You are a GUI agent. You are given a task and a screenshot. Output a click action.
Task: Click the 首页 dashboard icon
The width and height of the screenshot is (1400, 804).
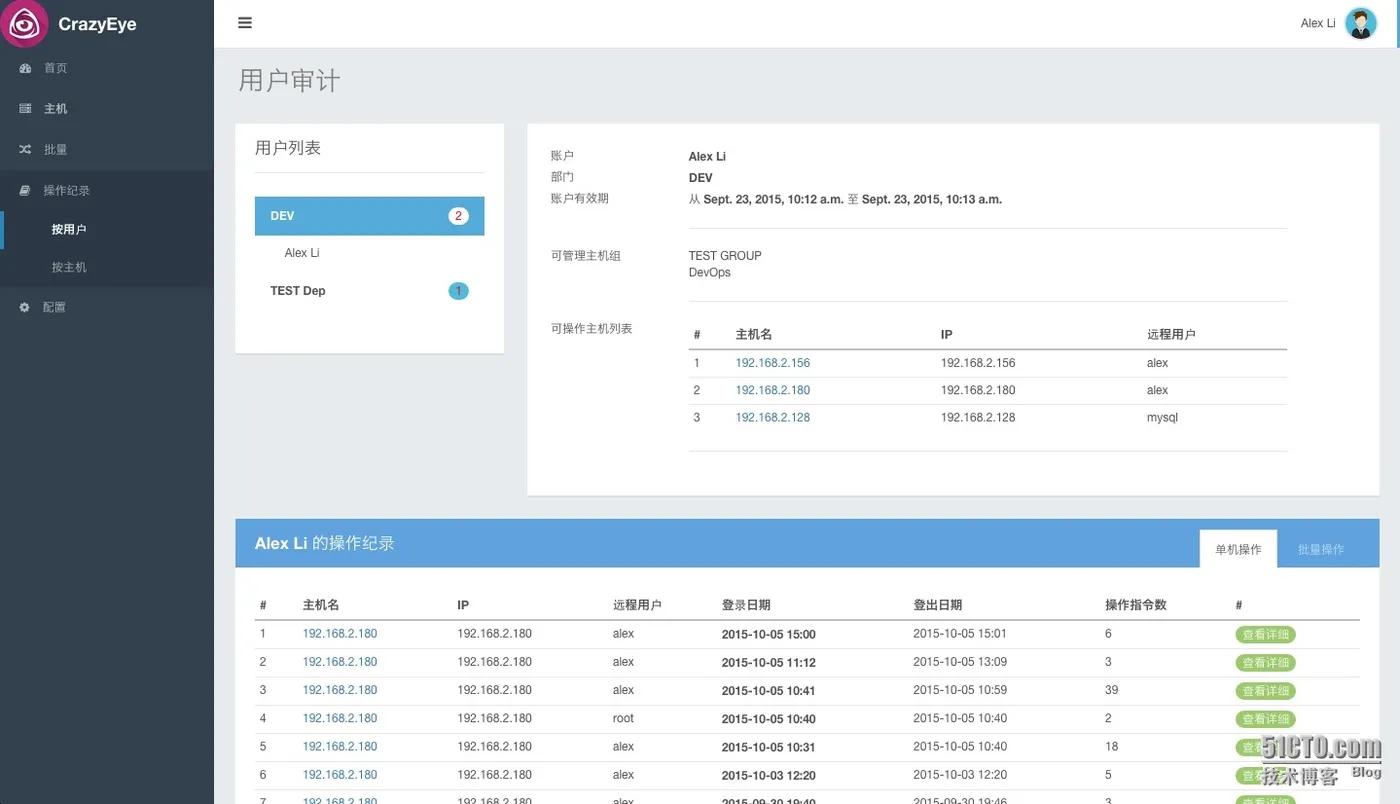coord(26,68)
